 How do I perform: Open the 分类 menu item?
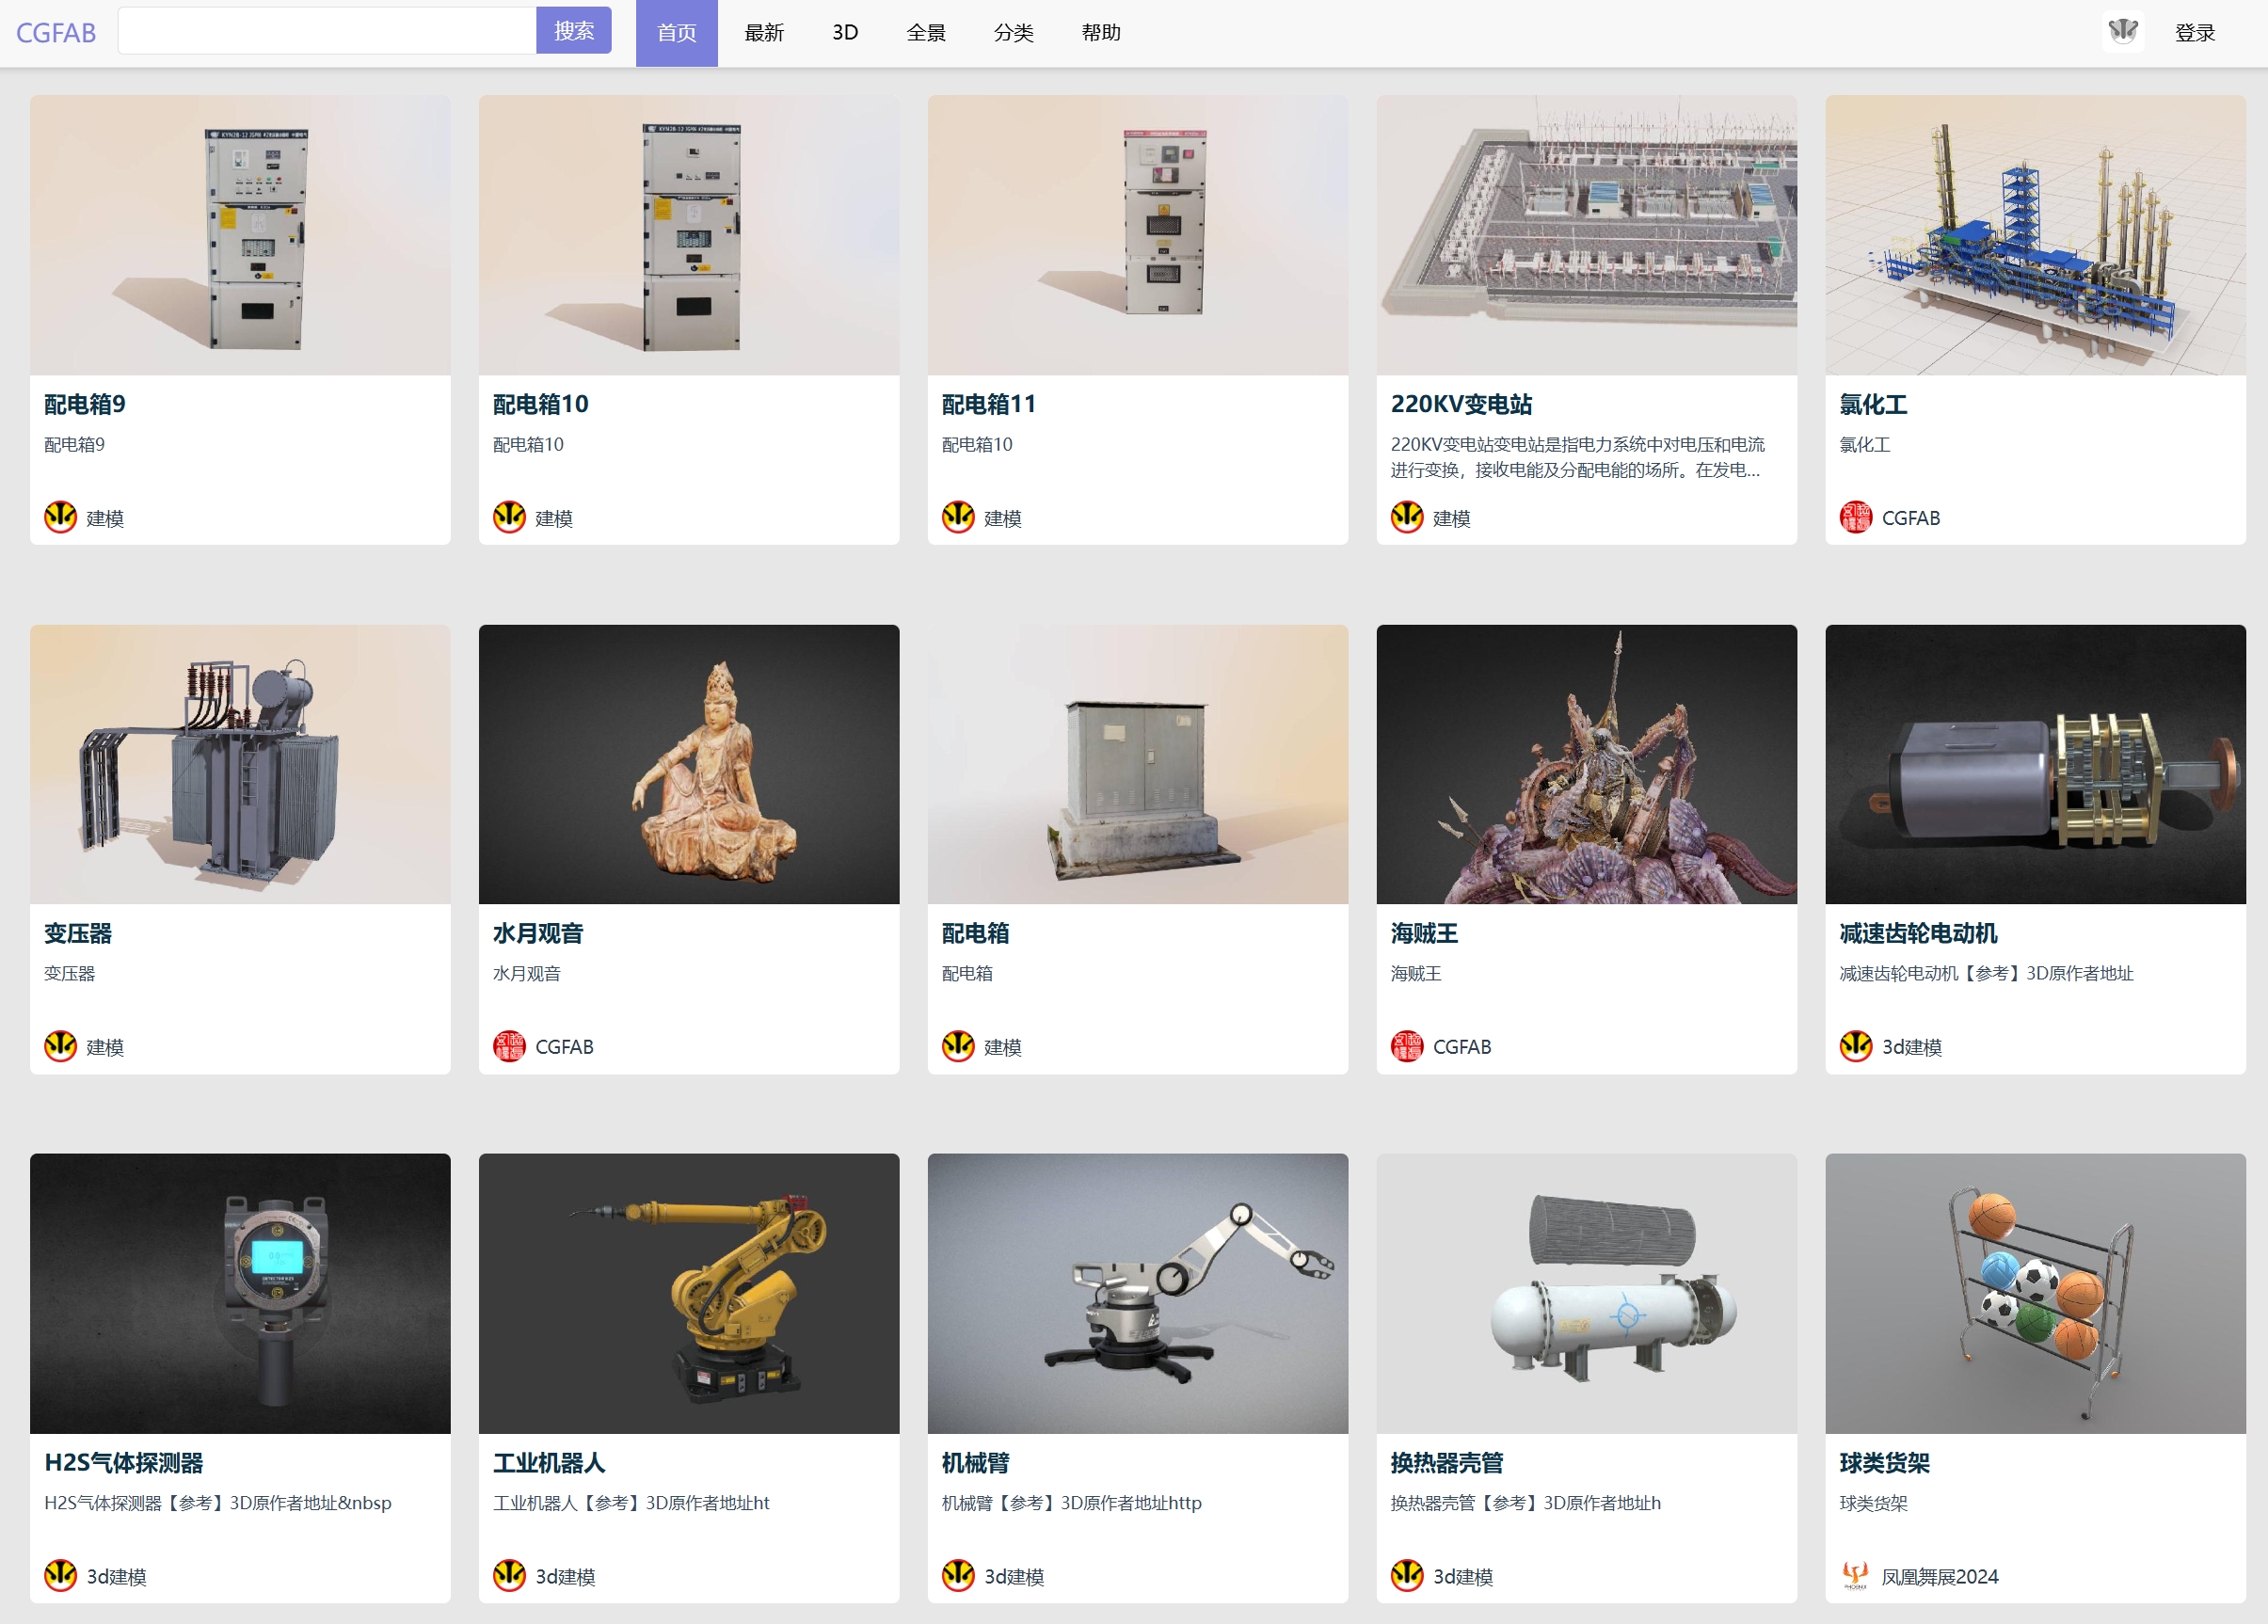[x=1014, y=33]
